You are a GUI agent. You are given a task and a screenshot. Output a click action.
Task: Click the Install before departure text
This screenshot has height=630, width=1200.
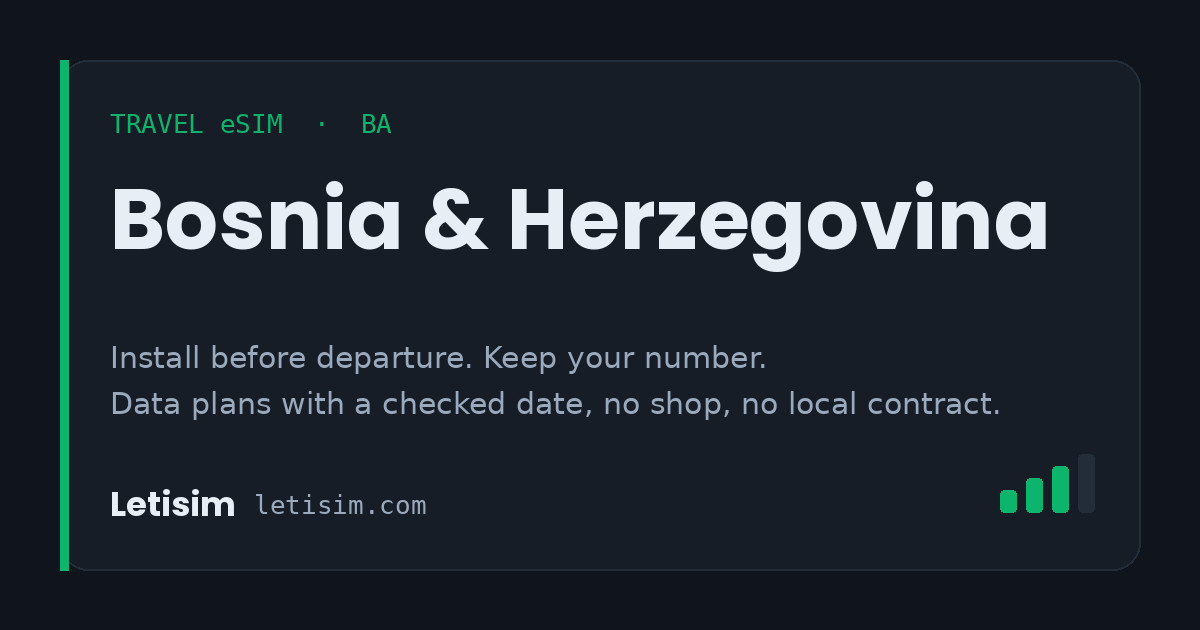click(293, 358)
